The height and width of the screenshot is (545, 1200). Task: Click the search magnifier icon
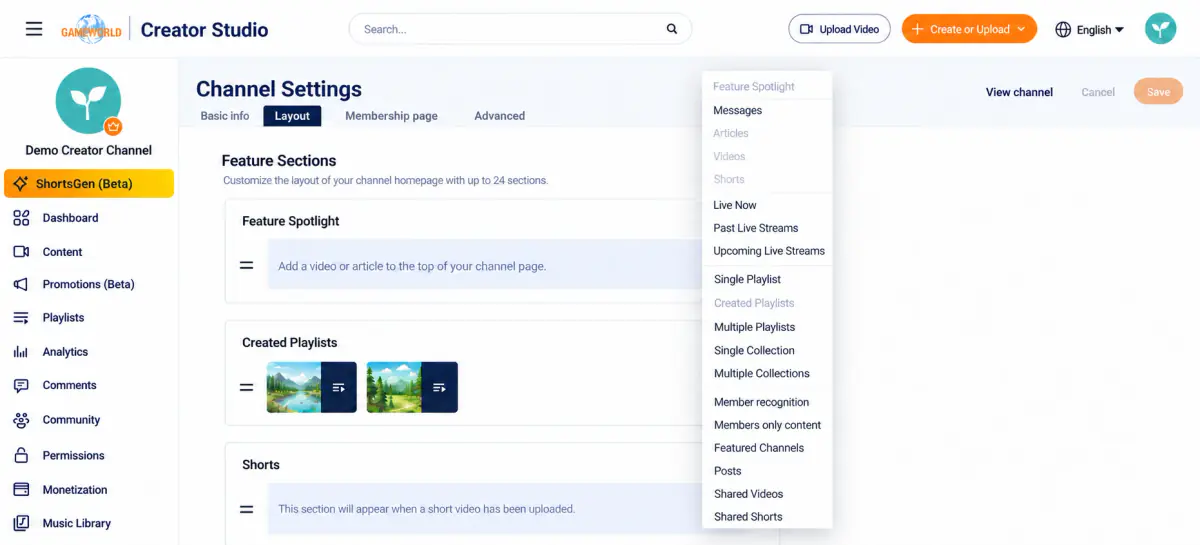(x=672, y=29)
